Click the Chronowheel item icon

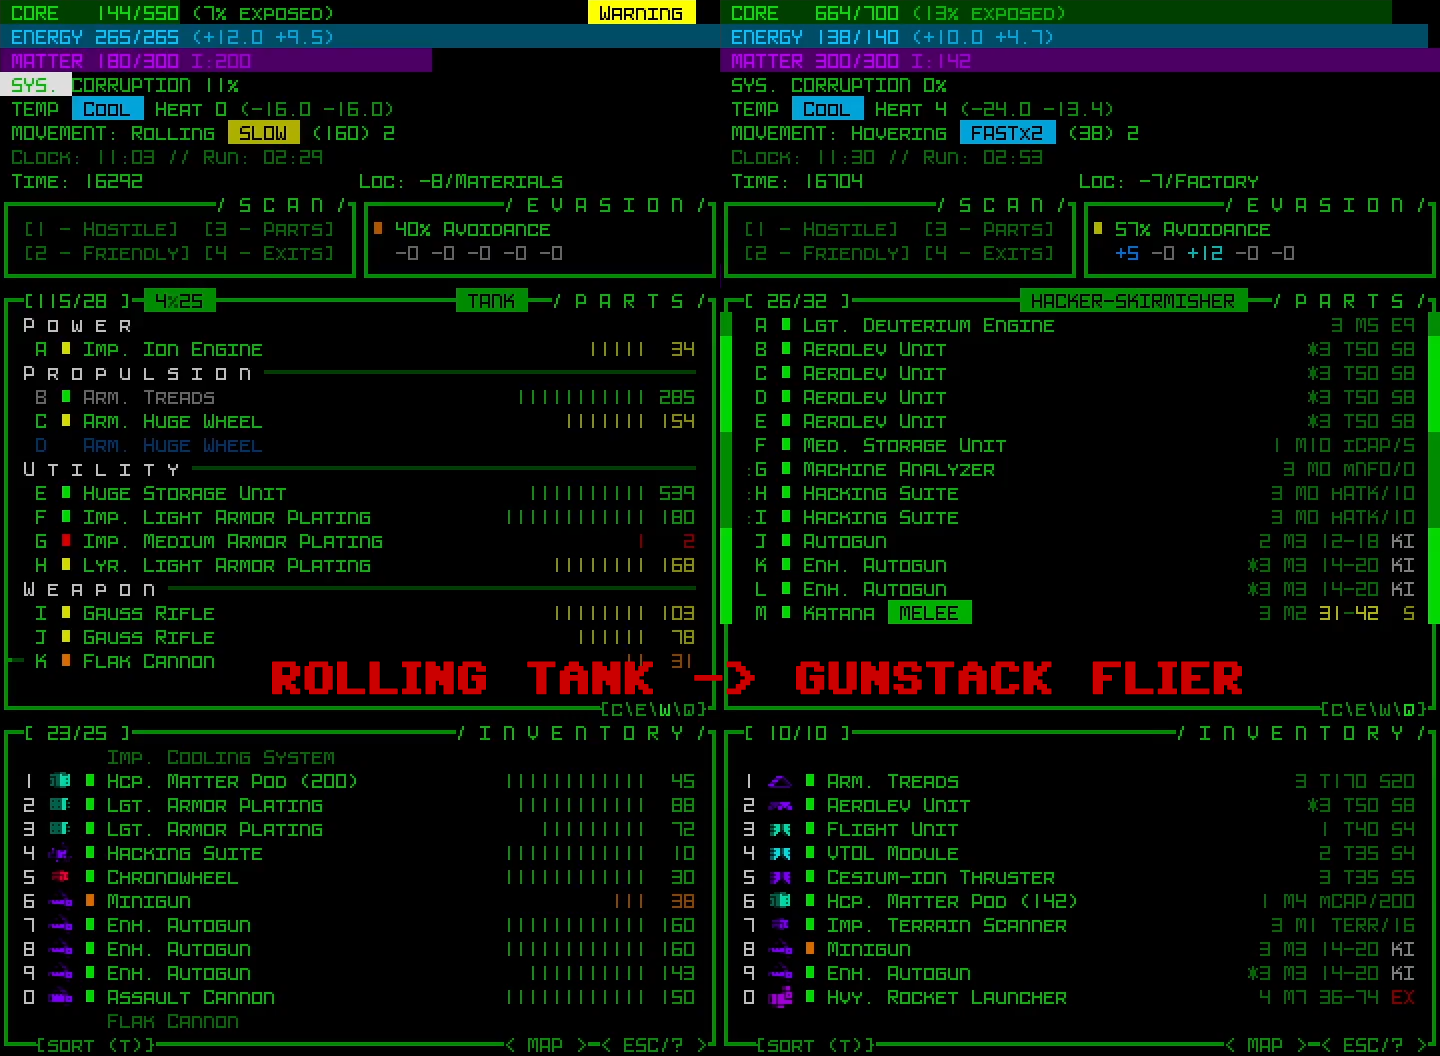60,877
